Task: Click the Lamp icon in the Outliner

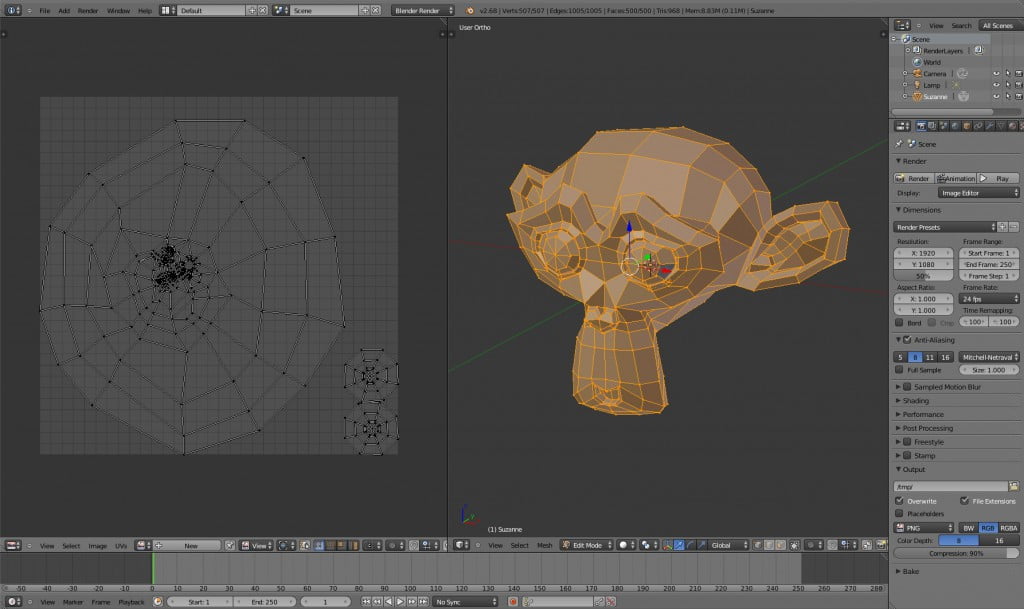Action: pyautogui.click(x=916, y=85)
